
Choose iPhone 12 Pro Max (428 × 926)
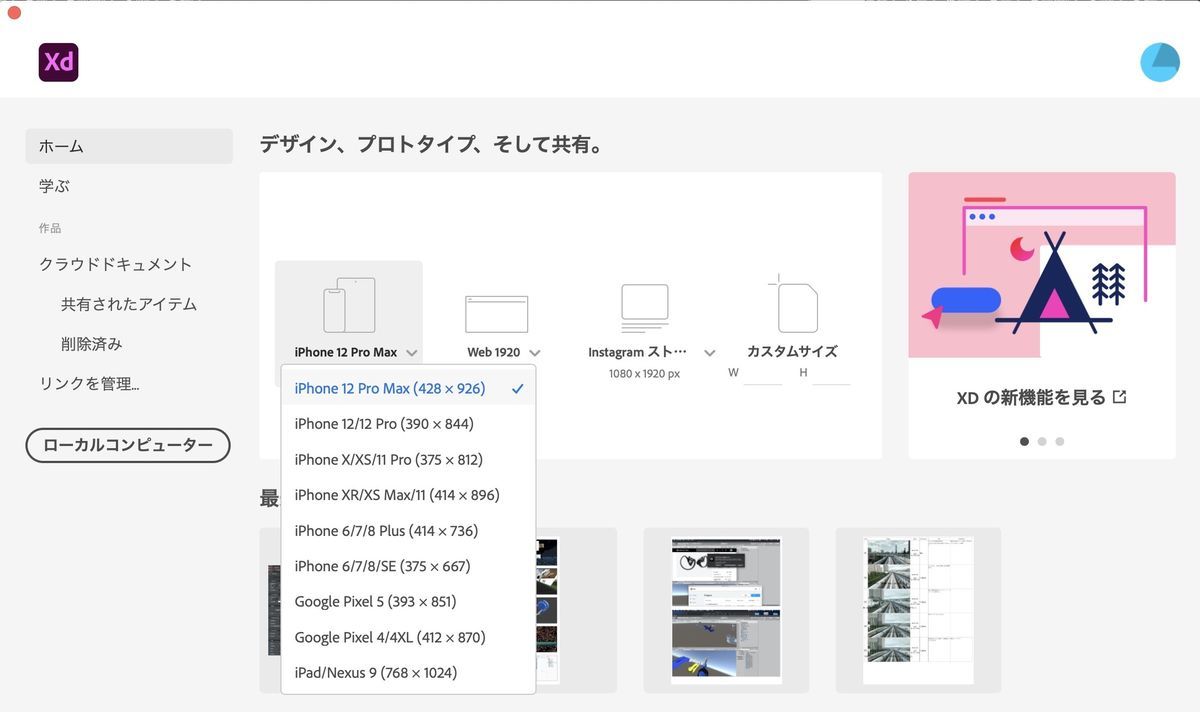click(x=408, y=388)
